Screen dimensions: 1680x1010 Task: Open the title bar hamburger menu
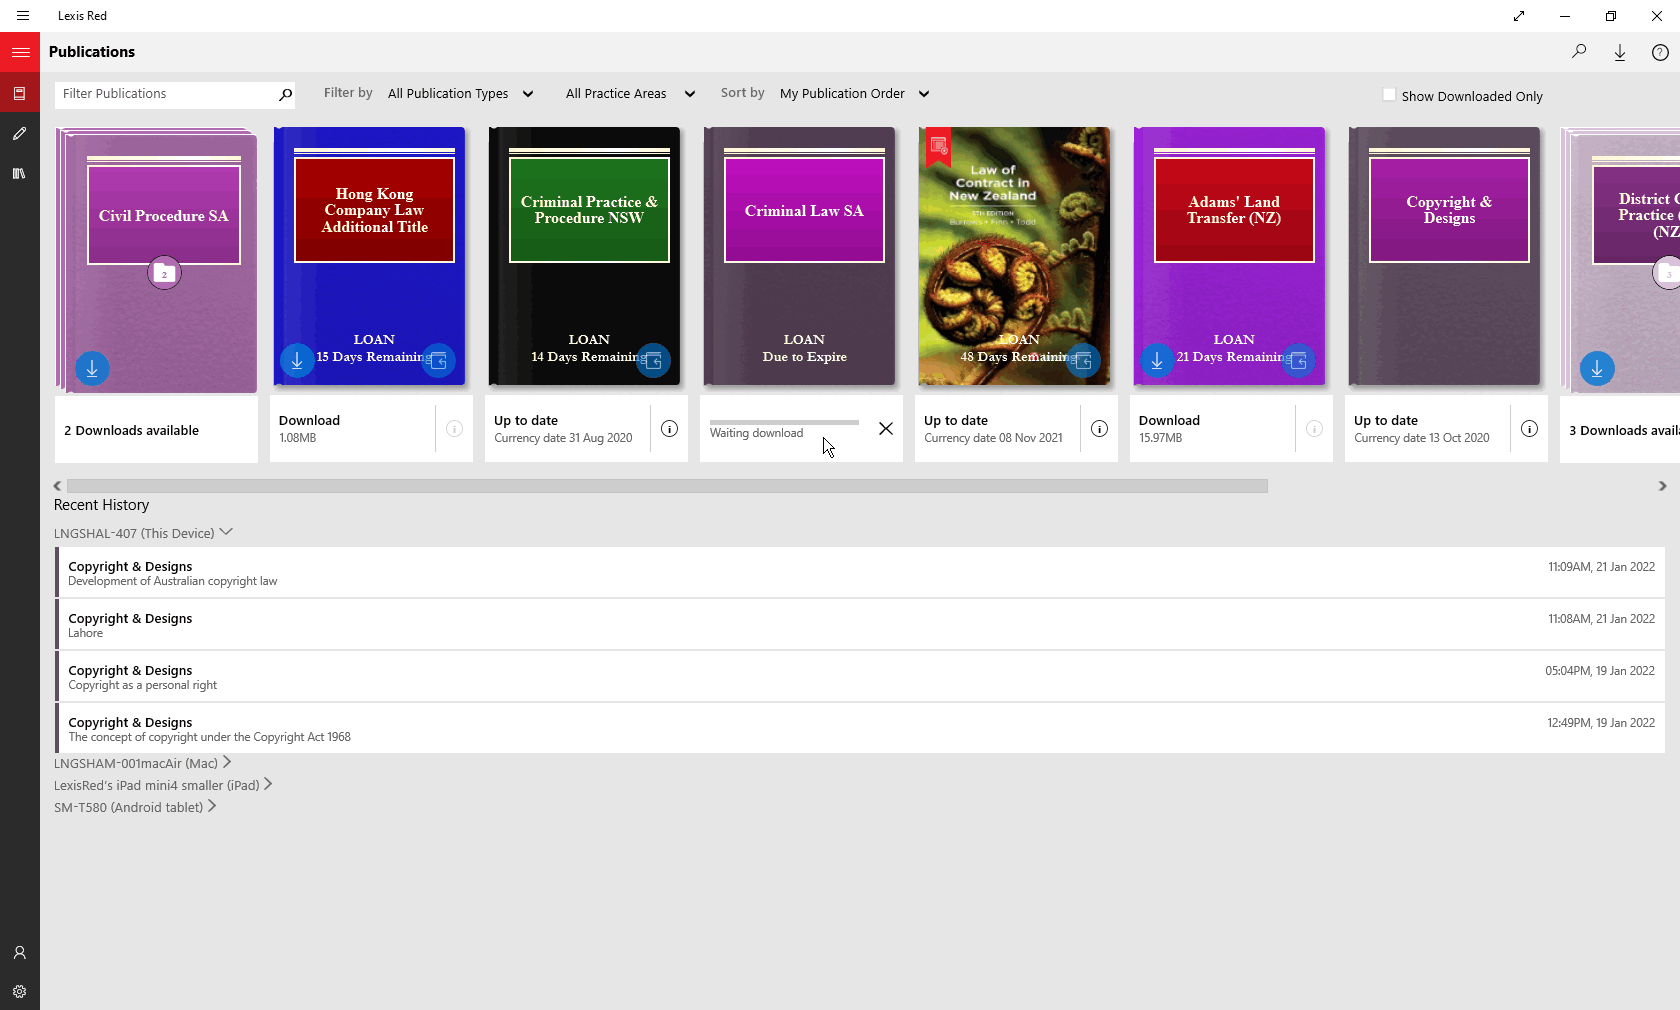coord(22,15)
